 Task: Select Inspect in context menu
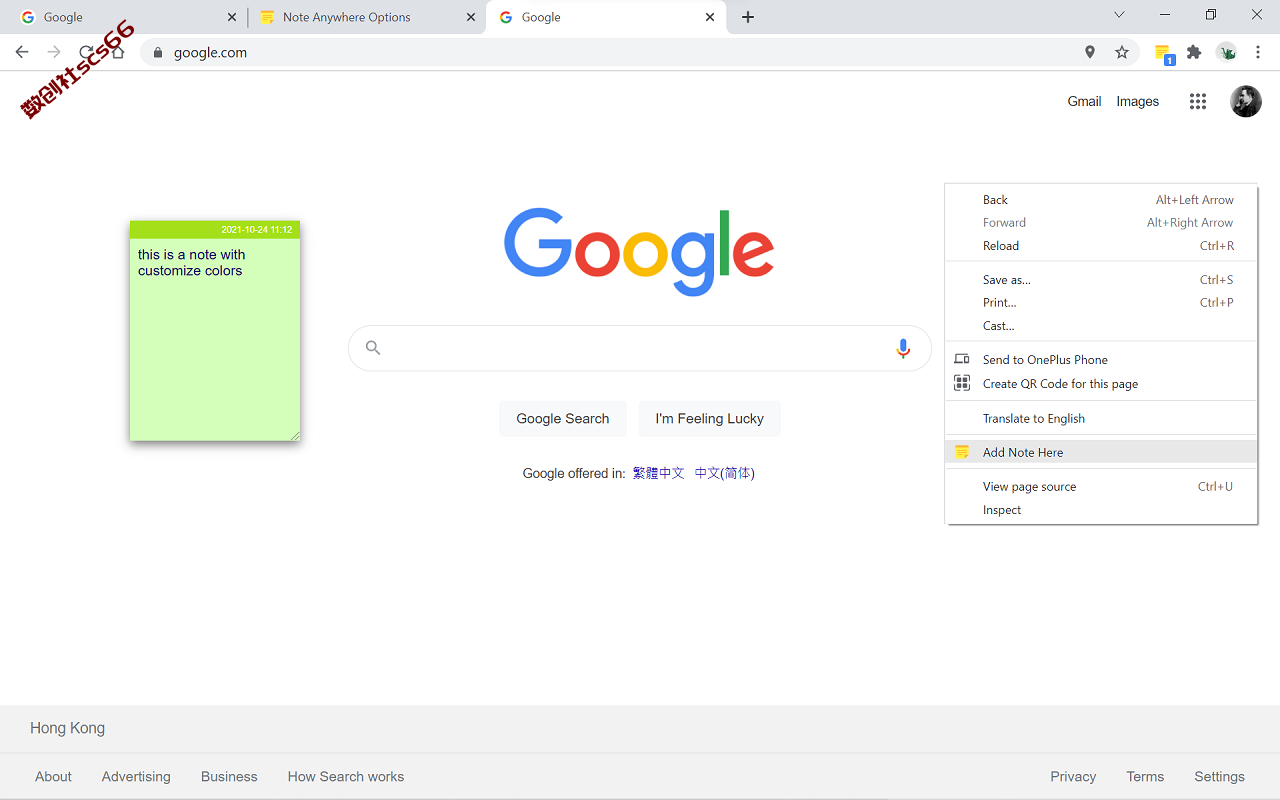(1101, 510)
